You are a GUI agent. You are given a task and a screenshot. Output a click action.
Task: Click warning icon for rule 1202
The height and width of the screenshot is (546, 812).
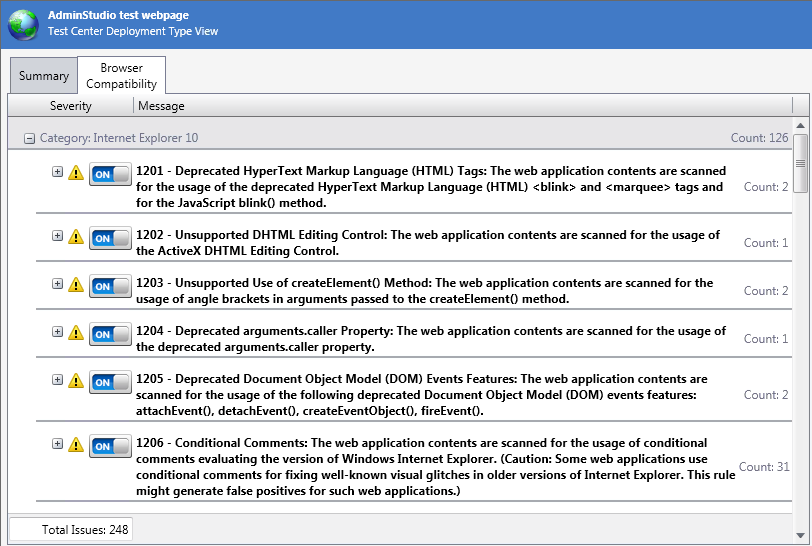[76, 237]
